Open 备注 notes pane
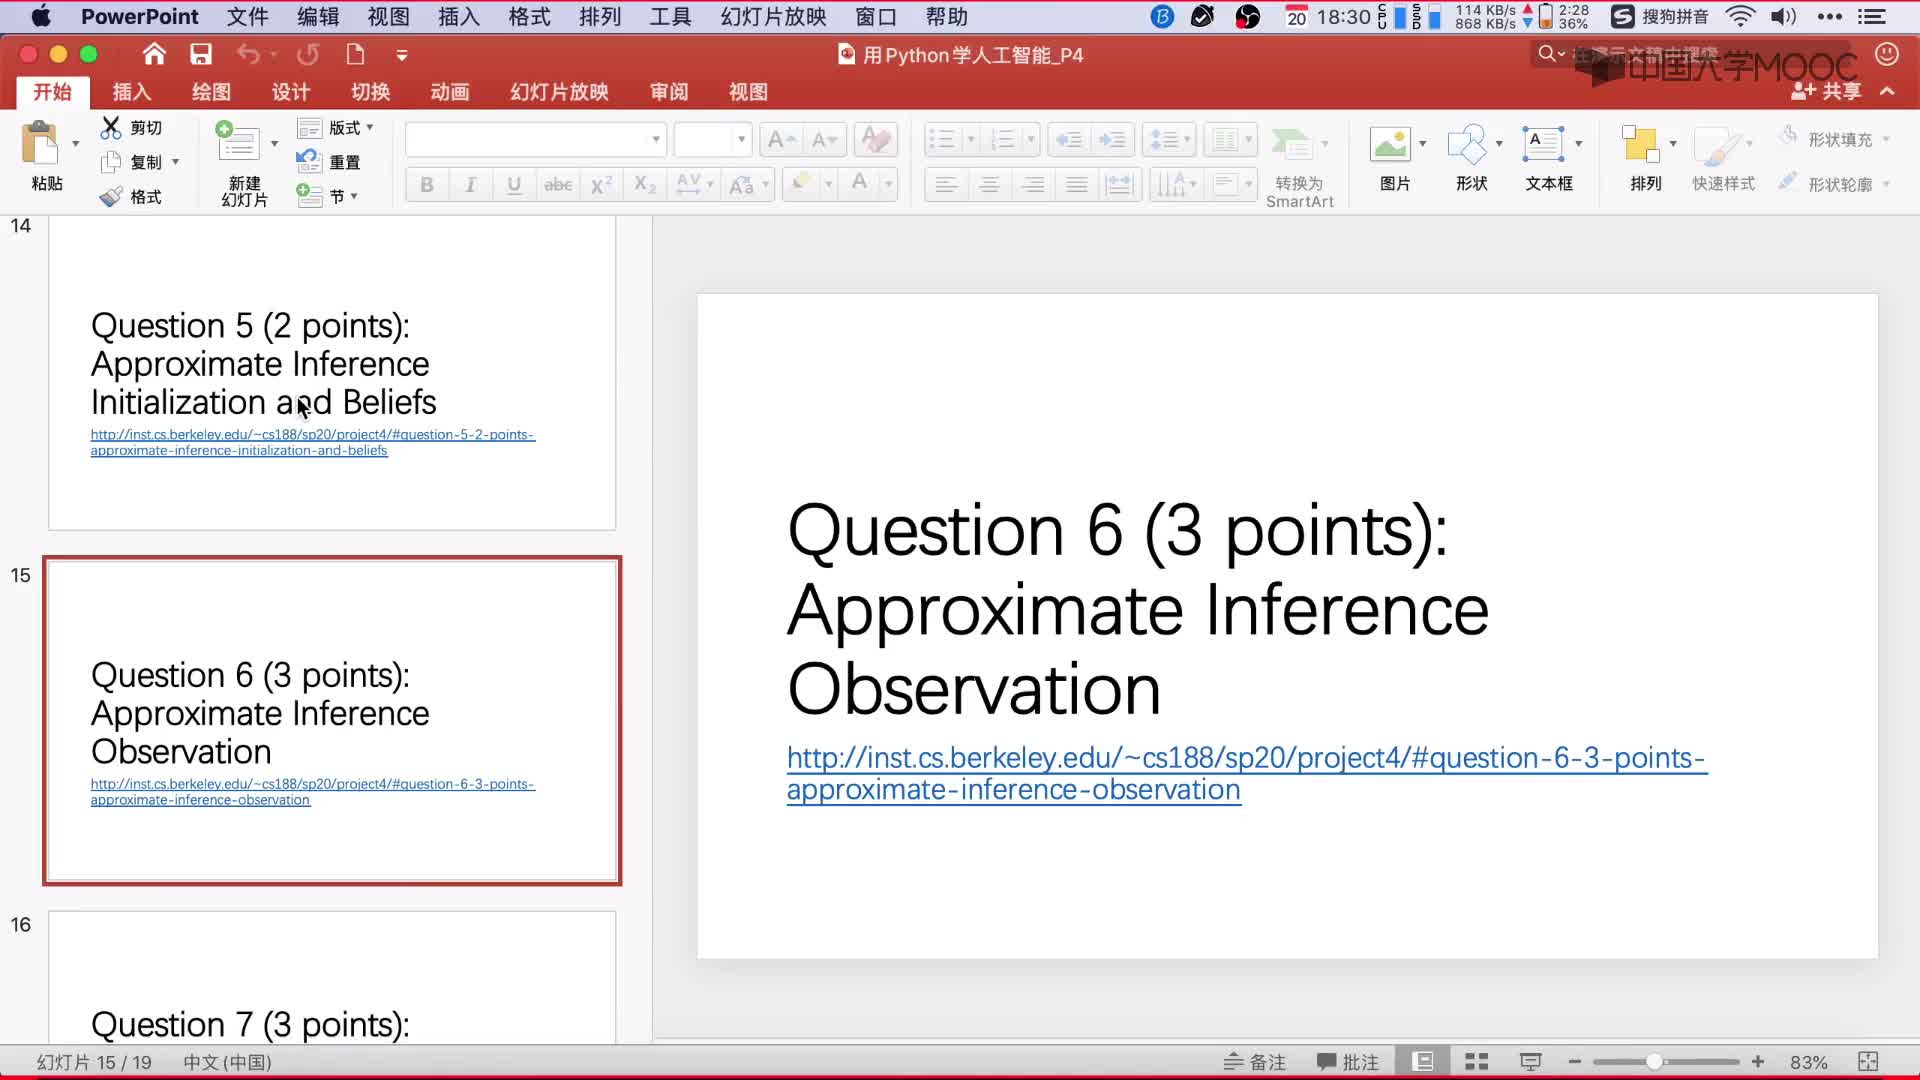The image size is (1920, 1080). pos(1255,1062)
